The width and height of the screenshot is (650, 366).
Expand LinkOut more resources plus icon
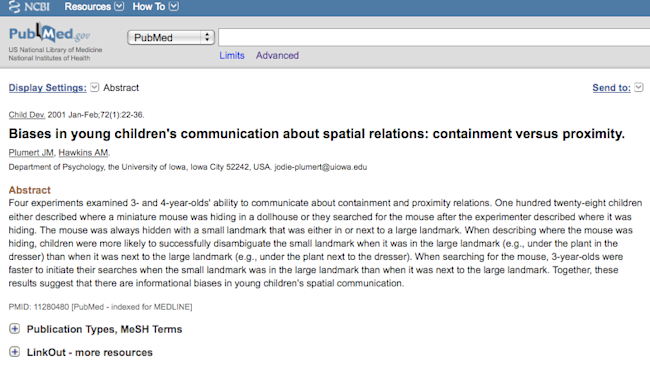tap(15, 352)
